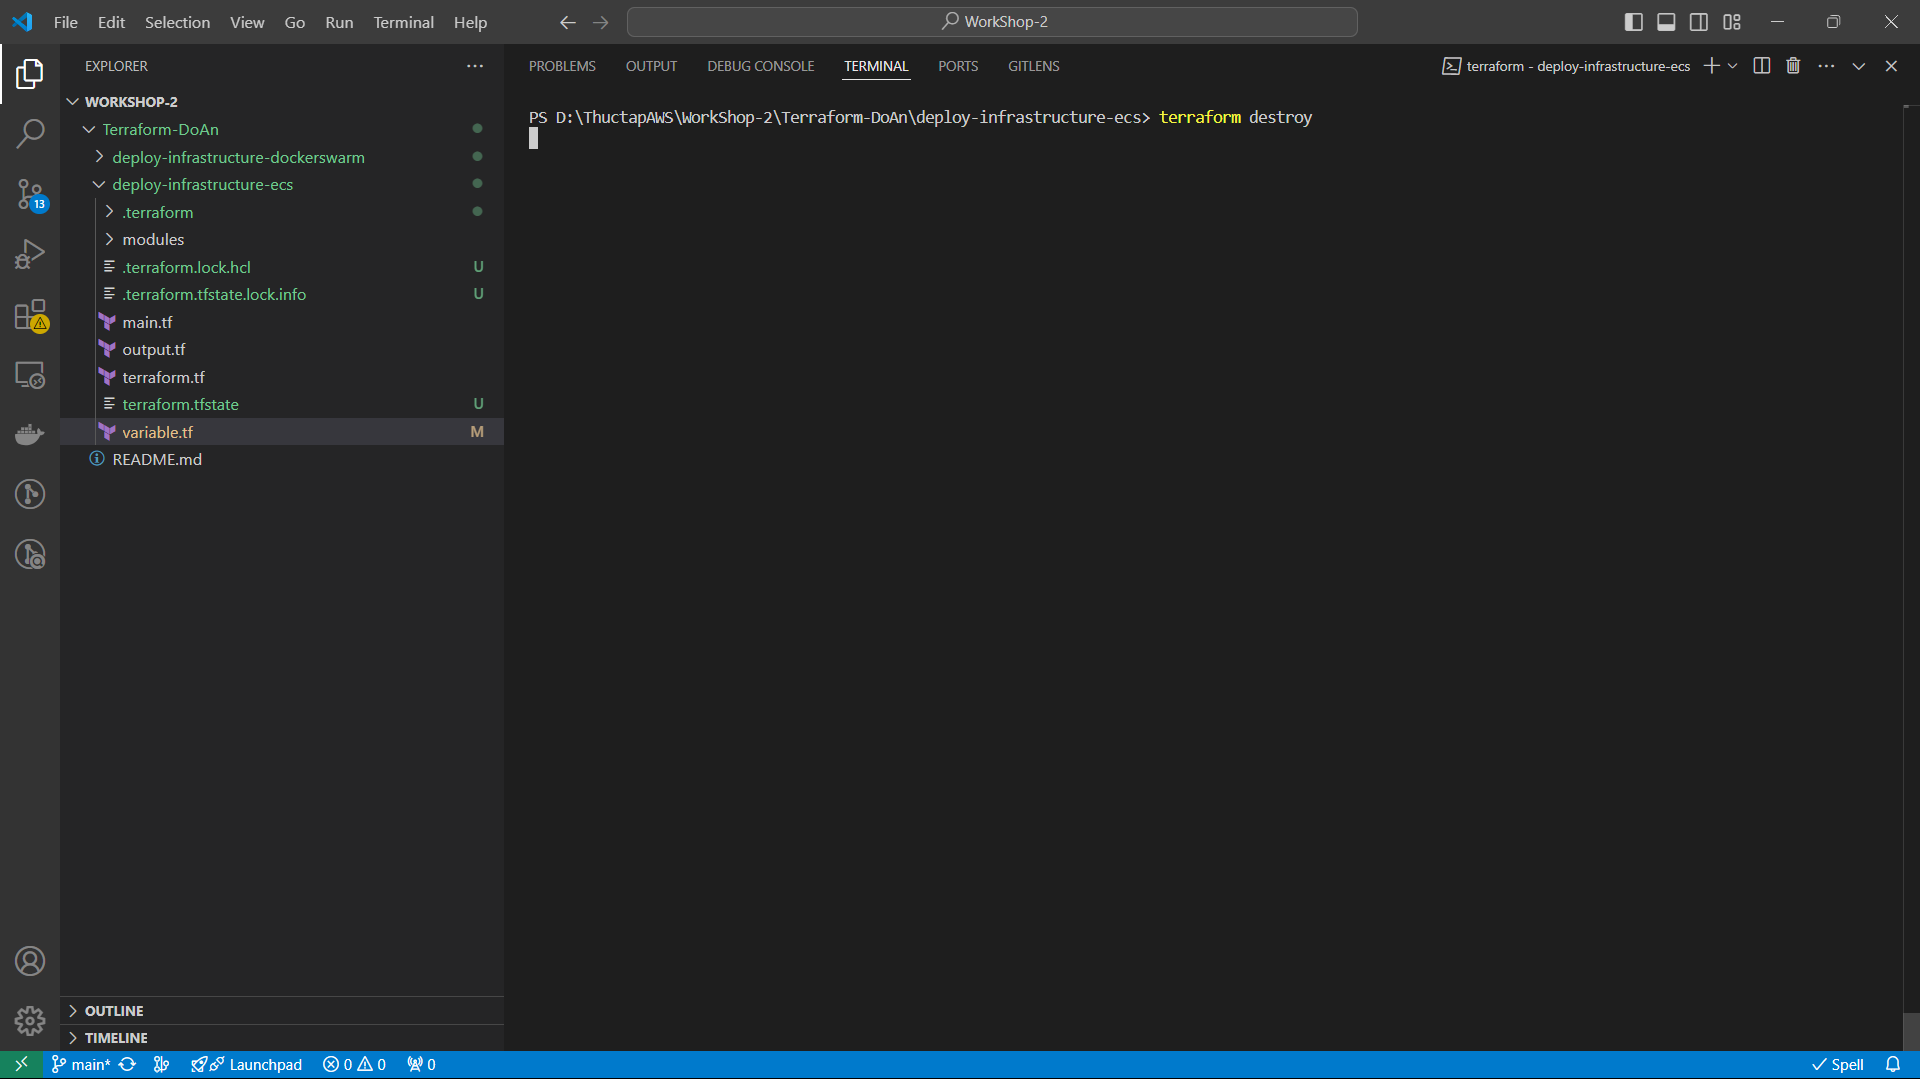The image size is (1920, 1079).
Task: Toggle the bottom panel visibility
Action: click(1666, 22)
